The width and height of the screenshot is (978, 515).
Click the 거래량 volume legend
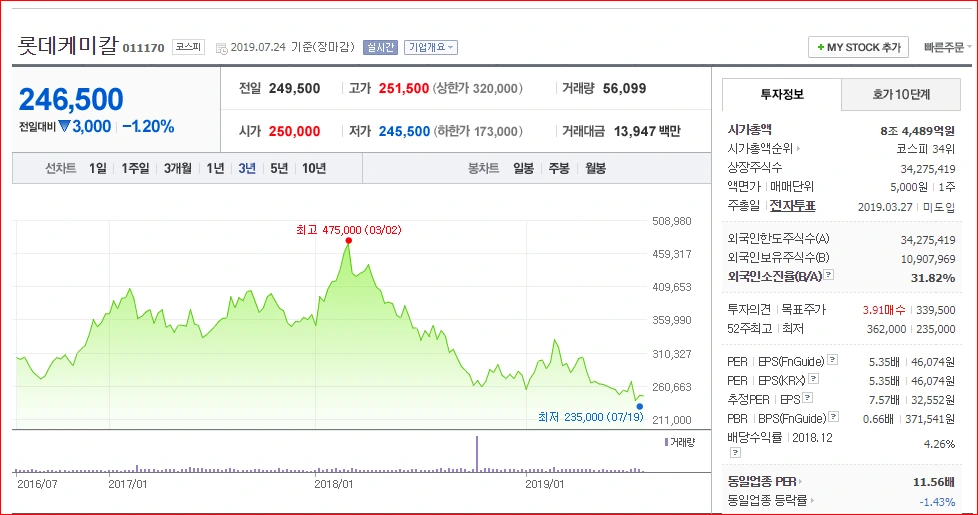(680, 442)
